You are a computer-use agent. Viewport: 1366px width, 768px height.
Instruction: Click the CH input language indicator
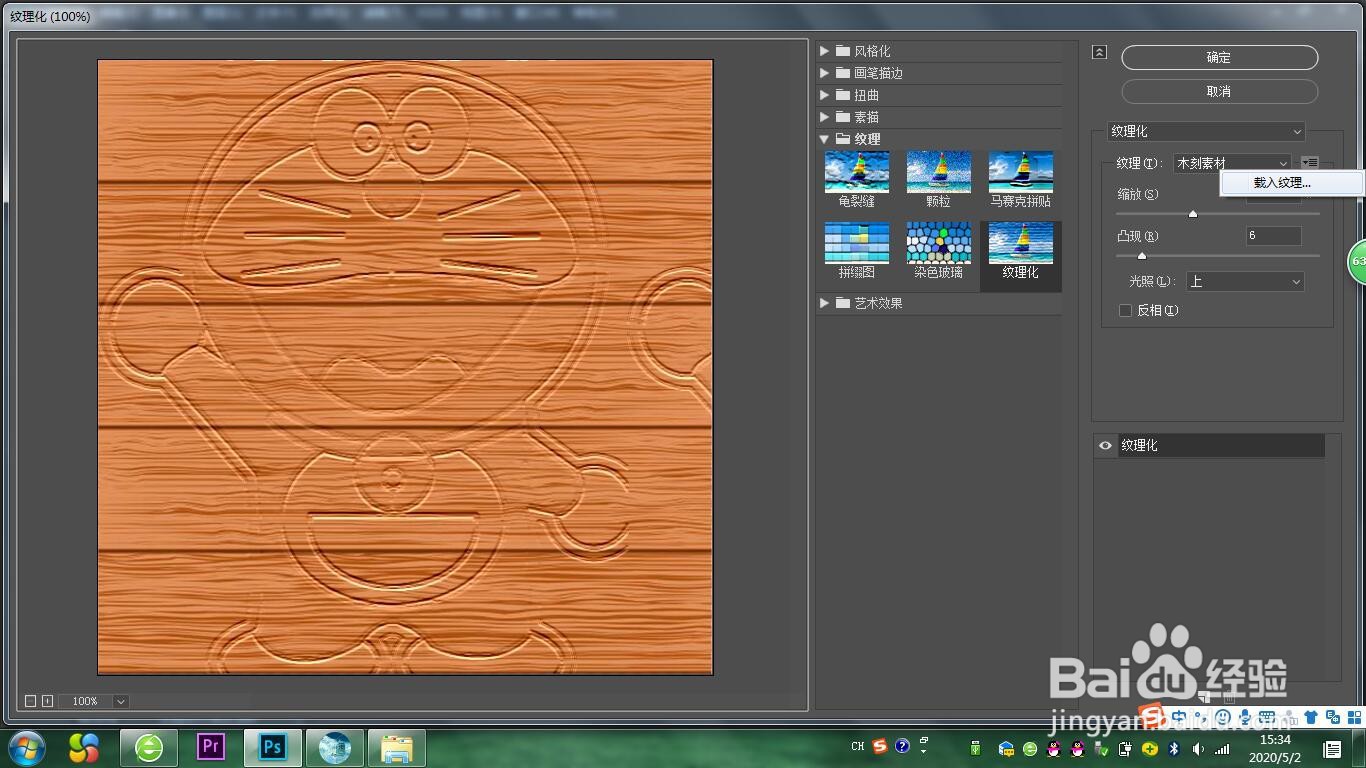(x=857, y=746)
